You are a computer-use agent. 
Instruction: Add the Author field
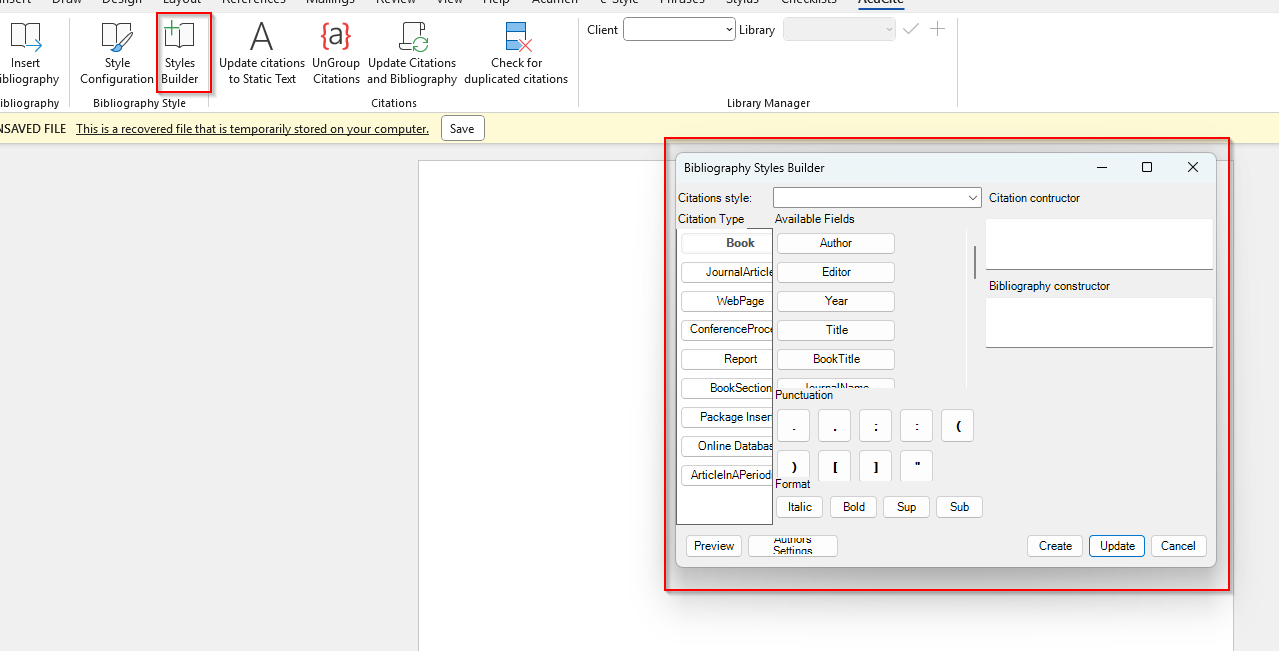(x=836, y=243)
